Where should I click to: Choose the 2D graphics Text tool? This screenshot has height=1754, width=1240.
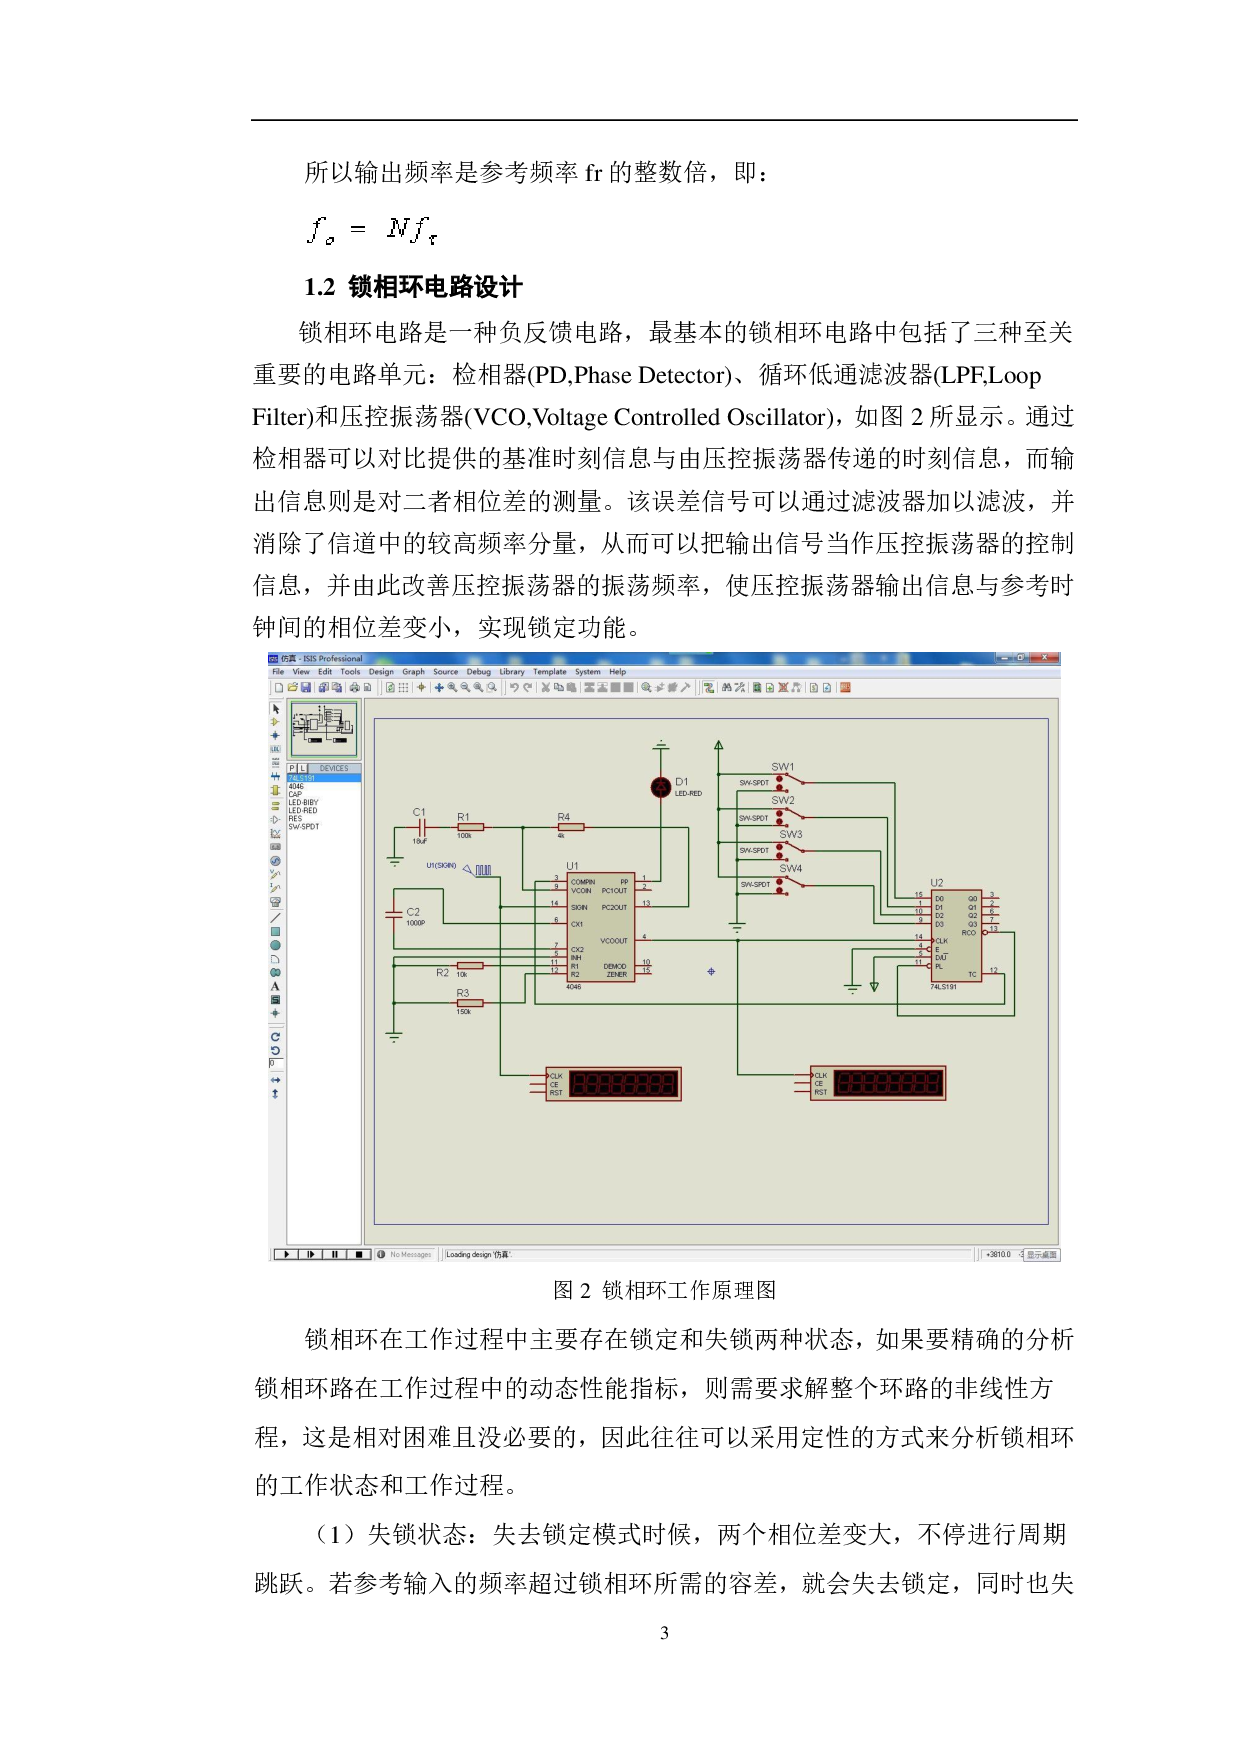pos(275,986)
